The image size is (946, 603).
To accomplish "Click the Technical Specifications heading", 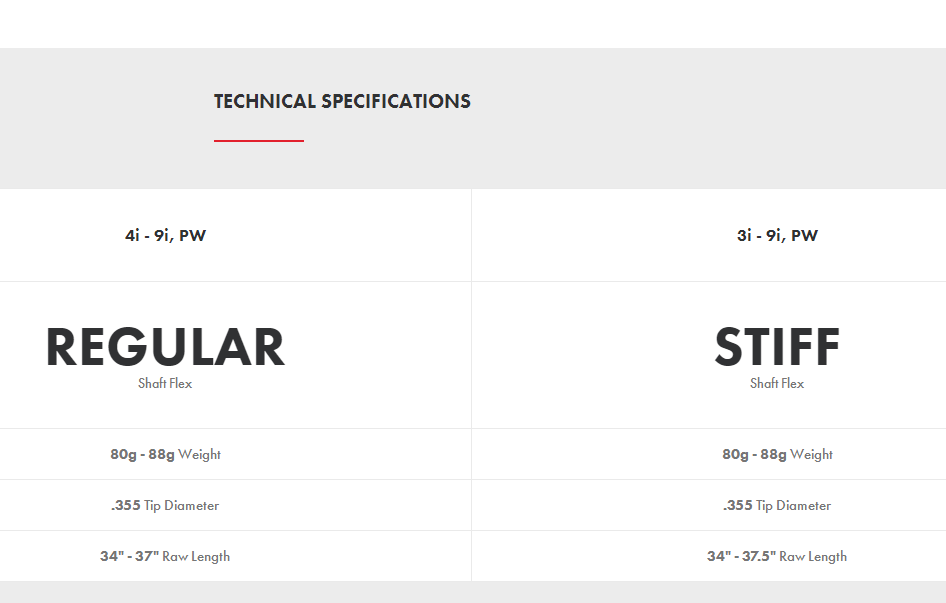I will pos(342,101).
